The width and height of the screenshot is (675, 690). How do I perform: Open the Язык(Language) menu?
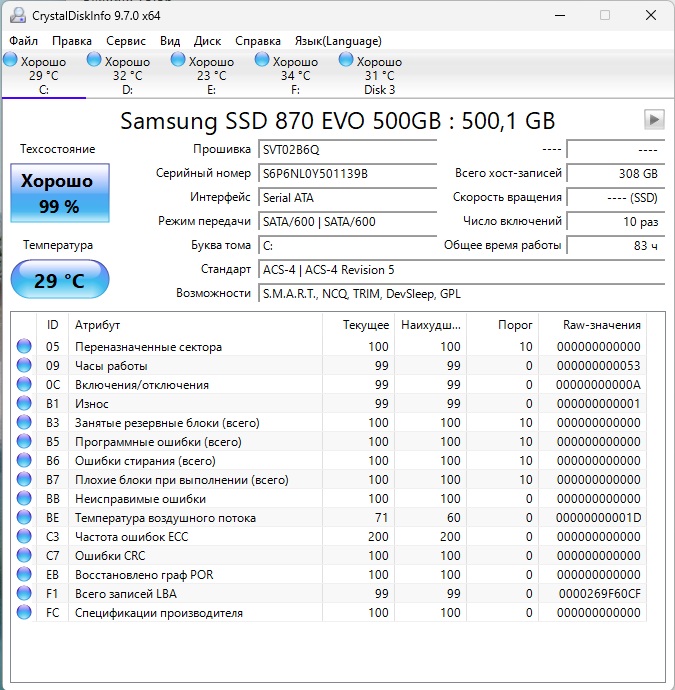point(338,41)
